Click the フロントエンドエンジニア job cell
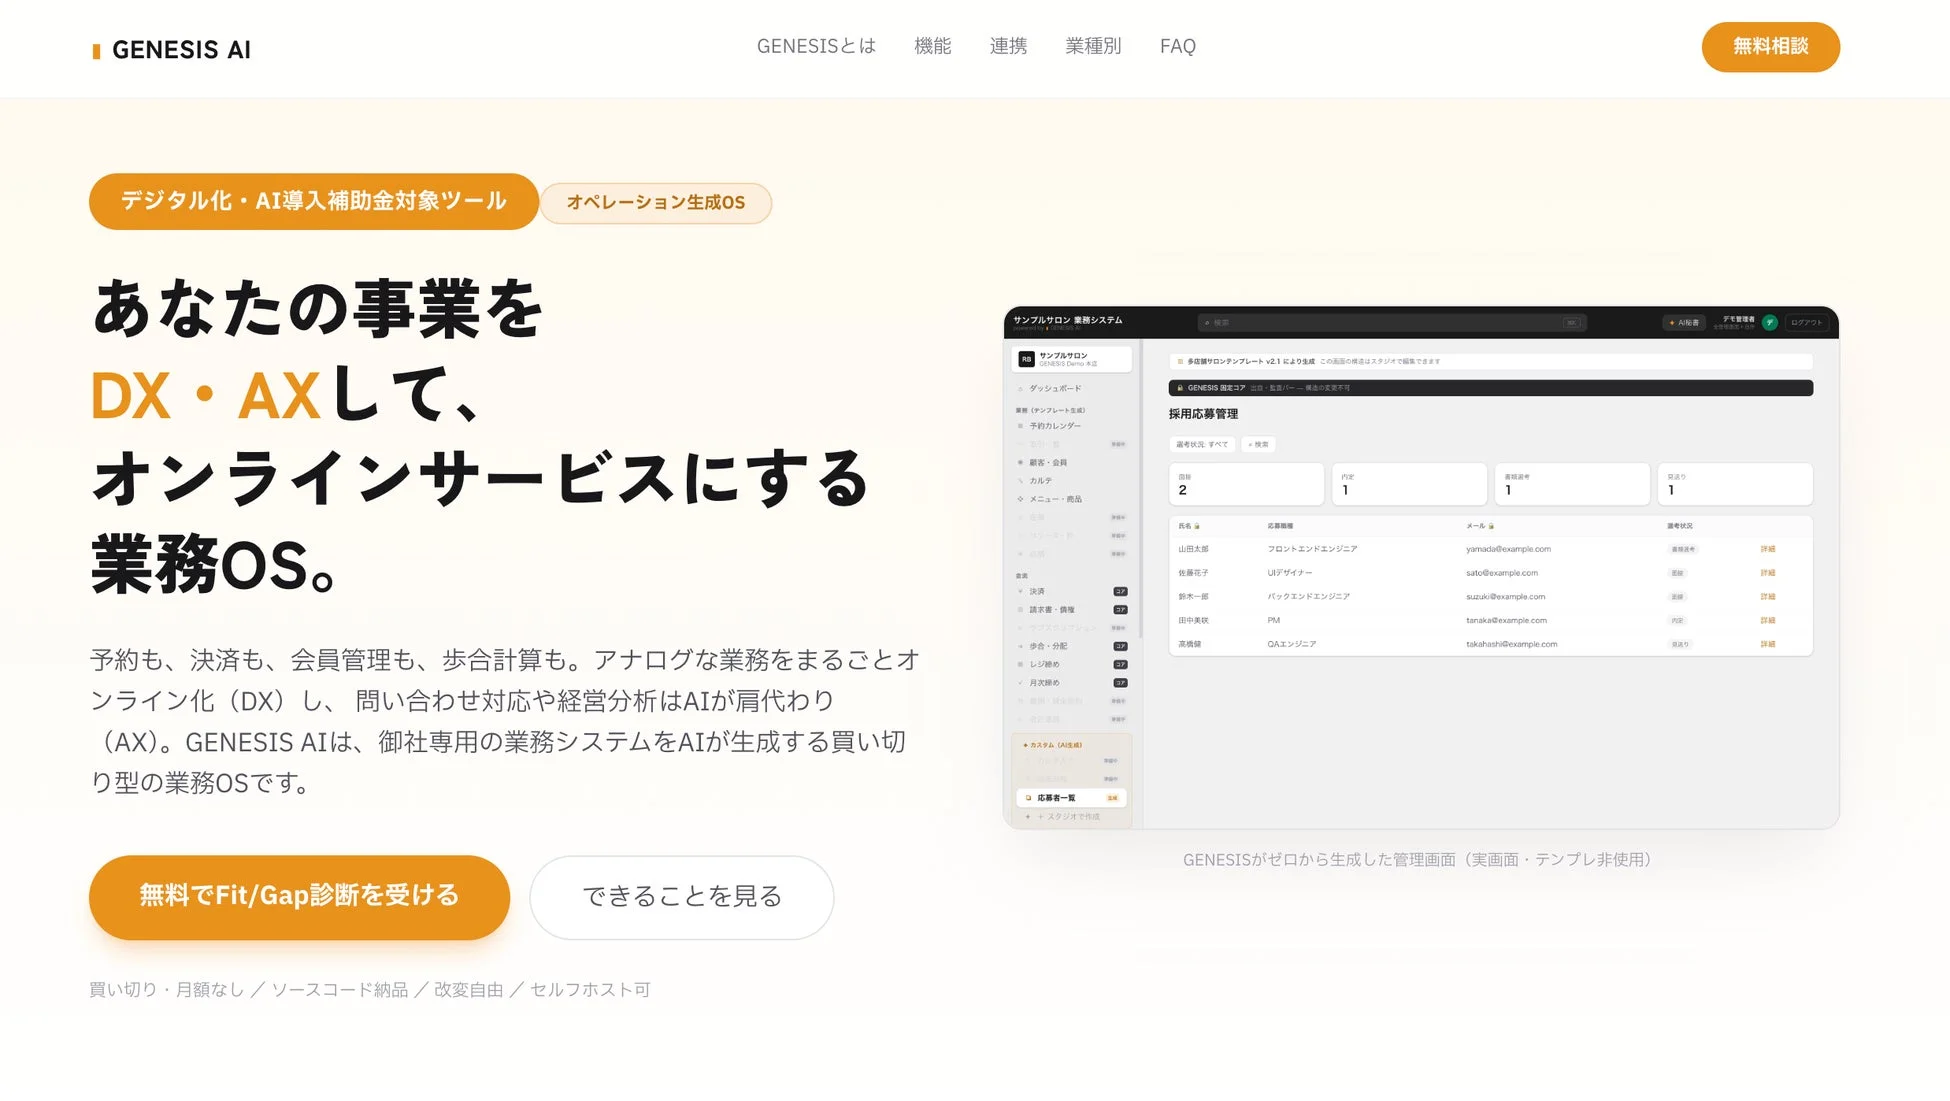 [1312, 549]
